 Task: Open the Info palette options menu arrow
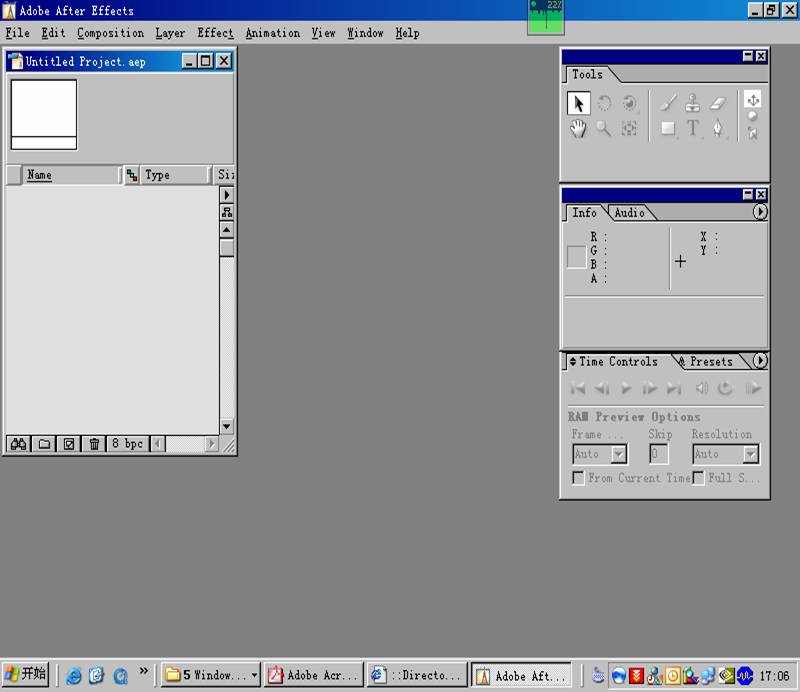(x=760, y=212)
